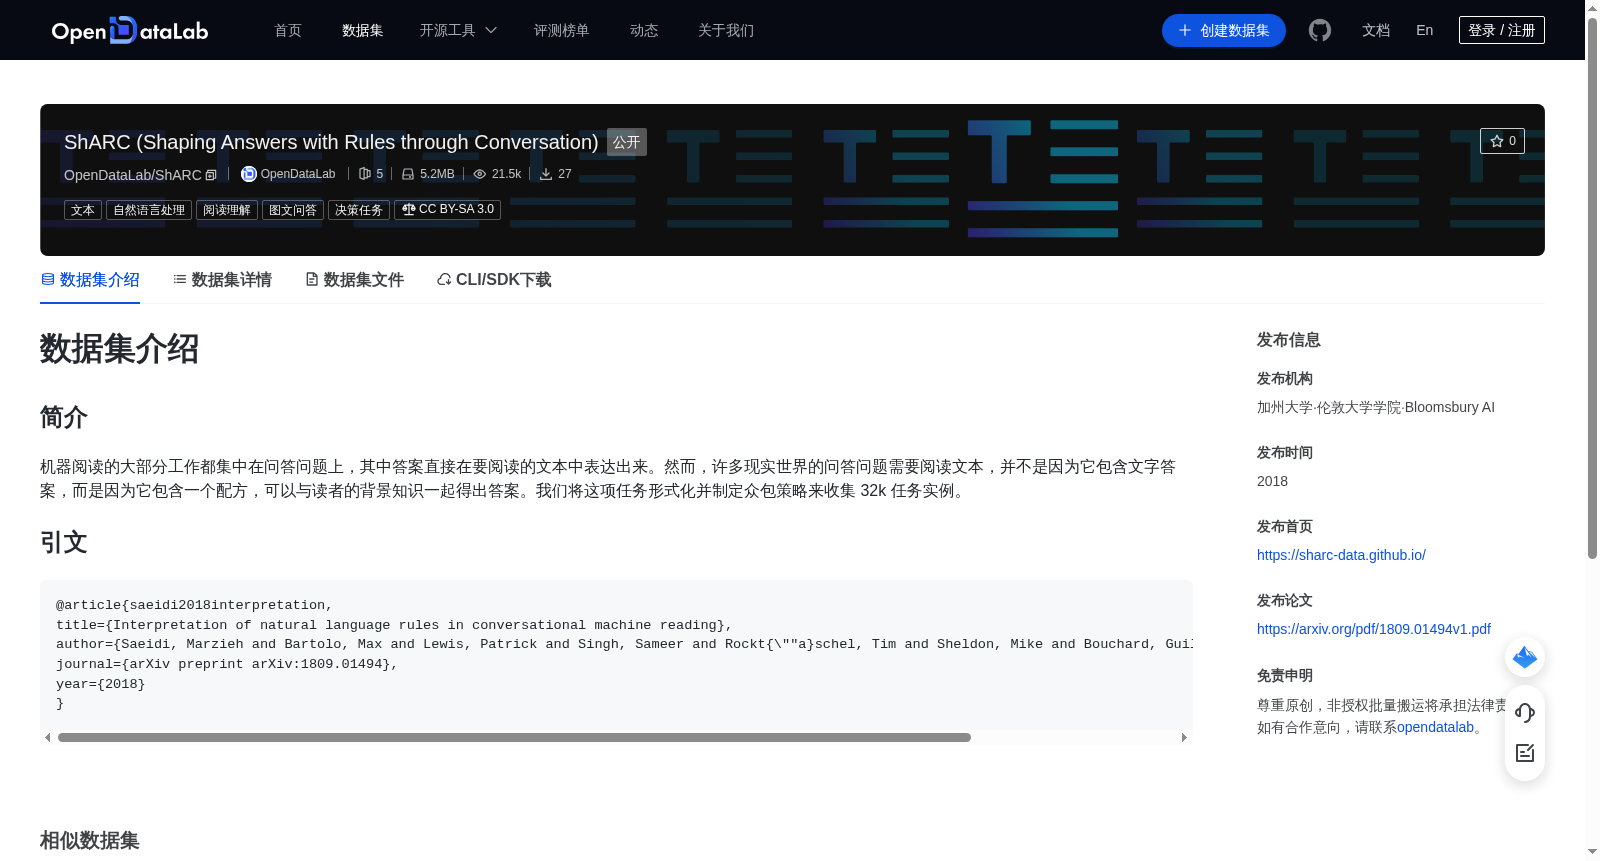This screenshot has height=861, width=1600.
Task: Click the CC BY-SA 3.0 license tag
Action: tap(447, 210)
